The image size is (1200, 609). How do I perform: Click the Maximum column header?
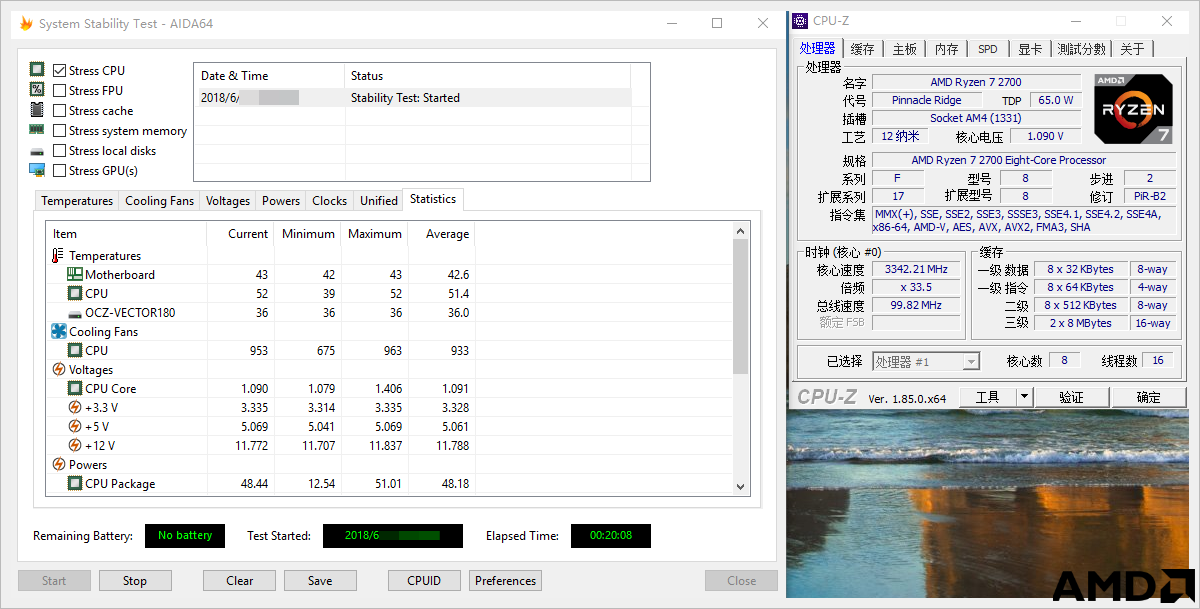click(x=374, y=234)
